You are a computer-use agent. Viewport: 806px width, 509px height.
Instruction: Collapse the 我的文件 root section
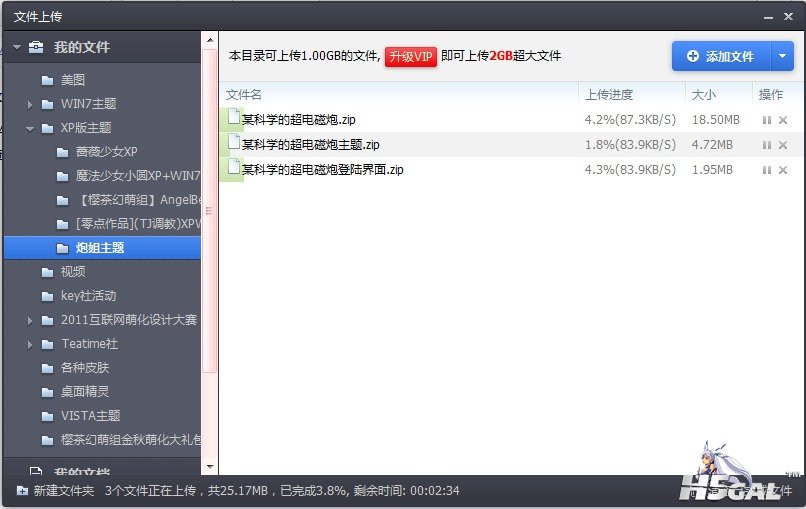[16, 47]
